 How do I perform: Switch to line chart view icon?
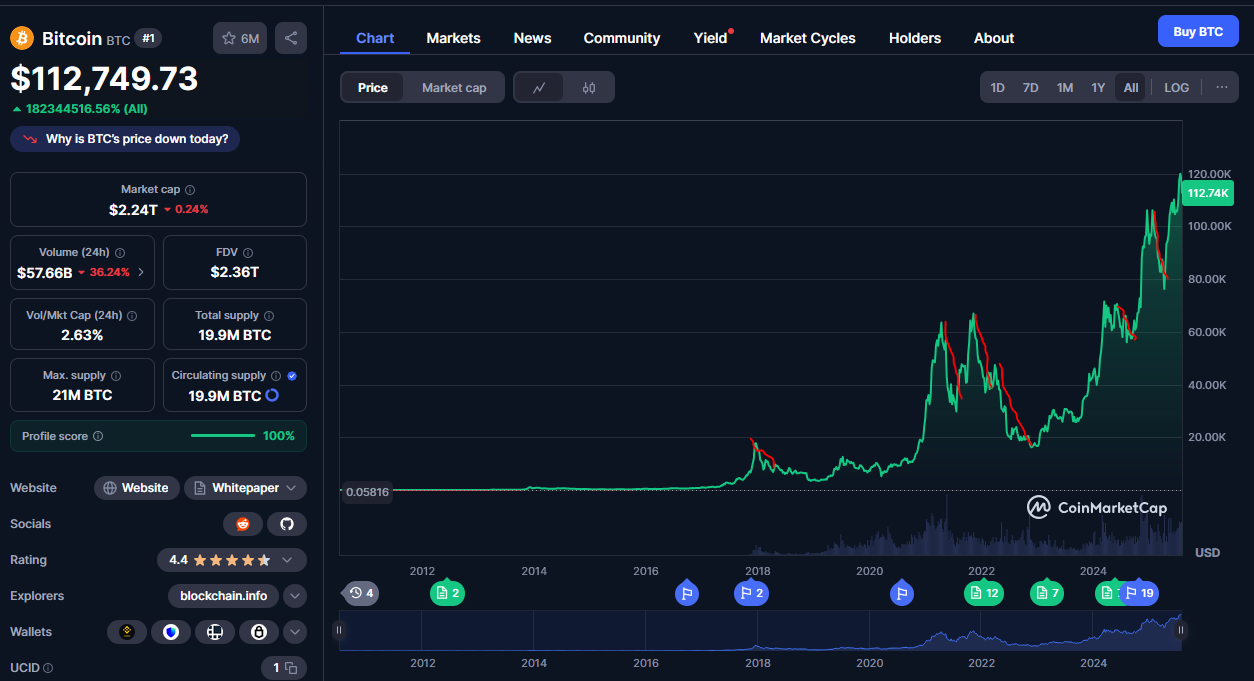539,88
